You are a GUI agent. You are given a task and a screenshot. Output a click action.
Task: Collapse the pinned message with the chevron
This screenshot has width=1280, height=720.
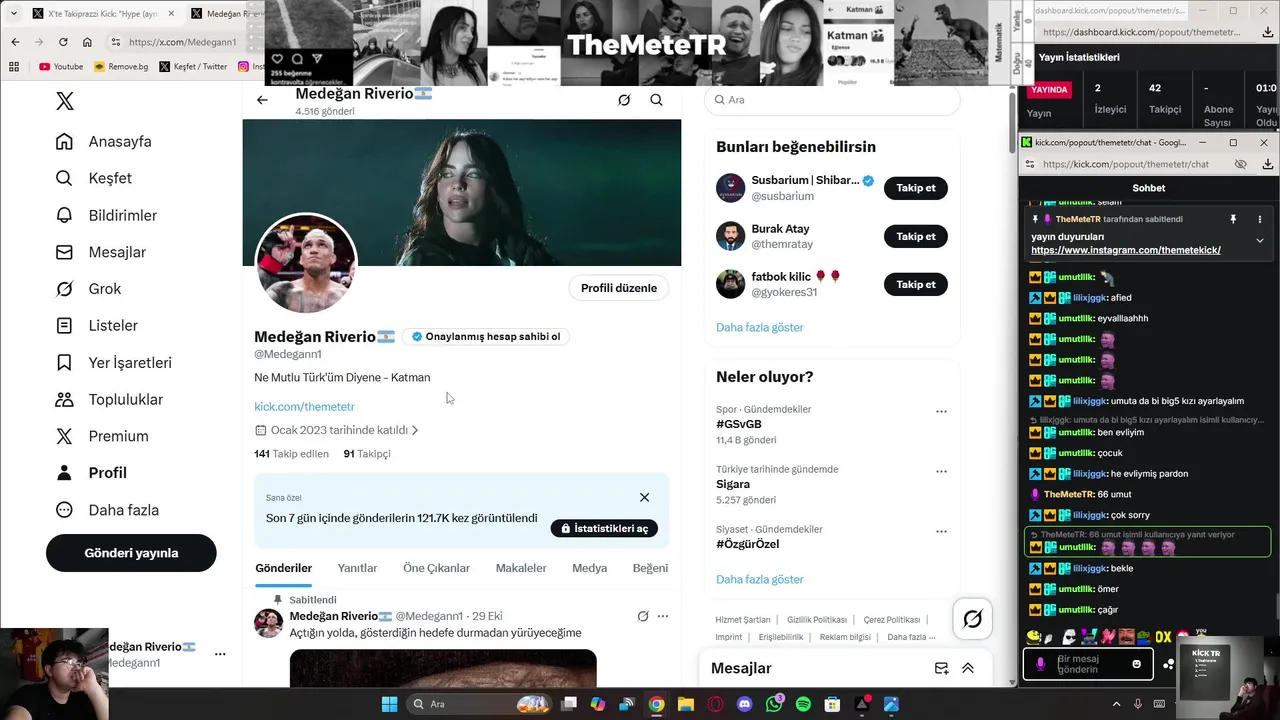(1260, 241)
